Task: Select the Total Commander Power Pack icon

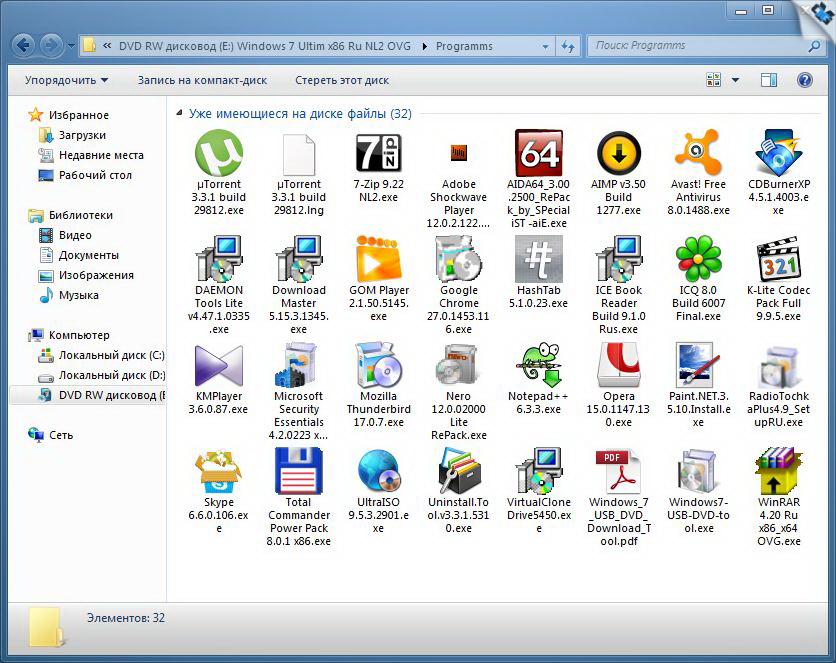Action: tap(299, 471)
